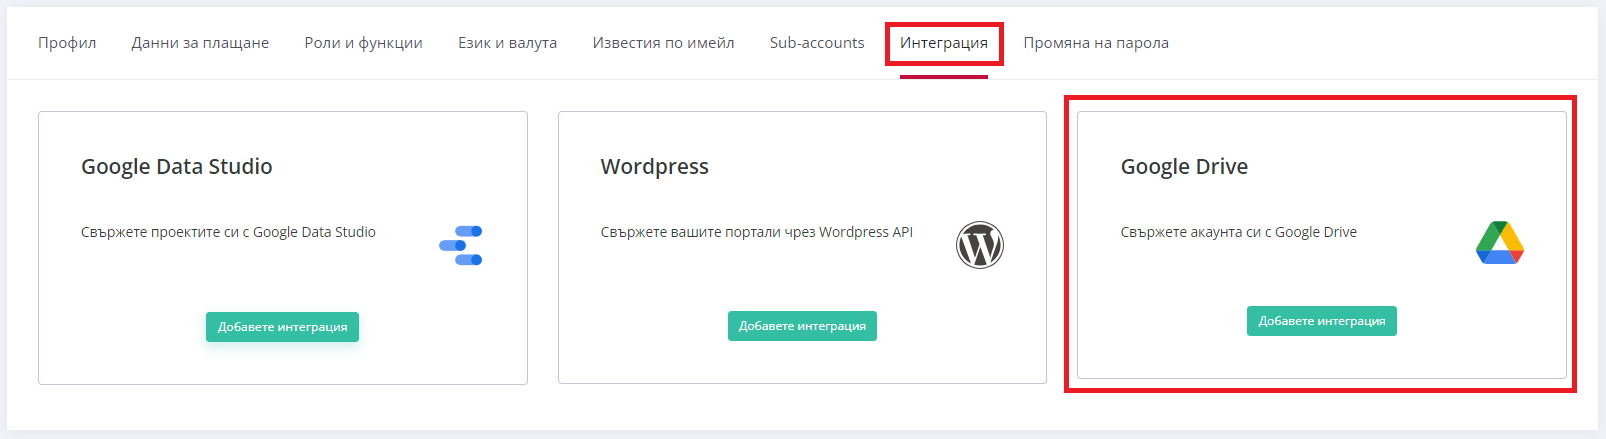Click the Google Data Studio logo icon
Viewport: 1606px width, 439px height.
461,245
